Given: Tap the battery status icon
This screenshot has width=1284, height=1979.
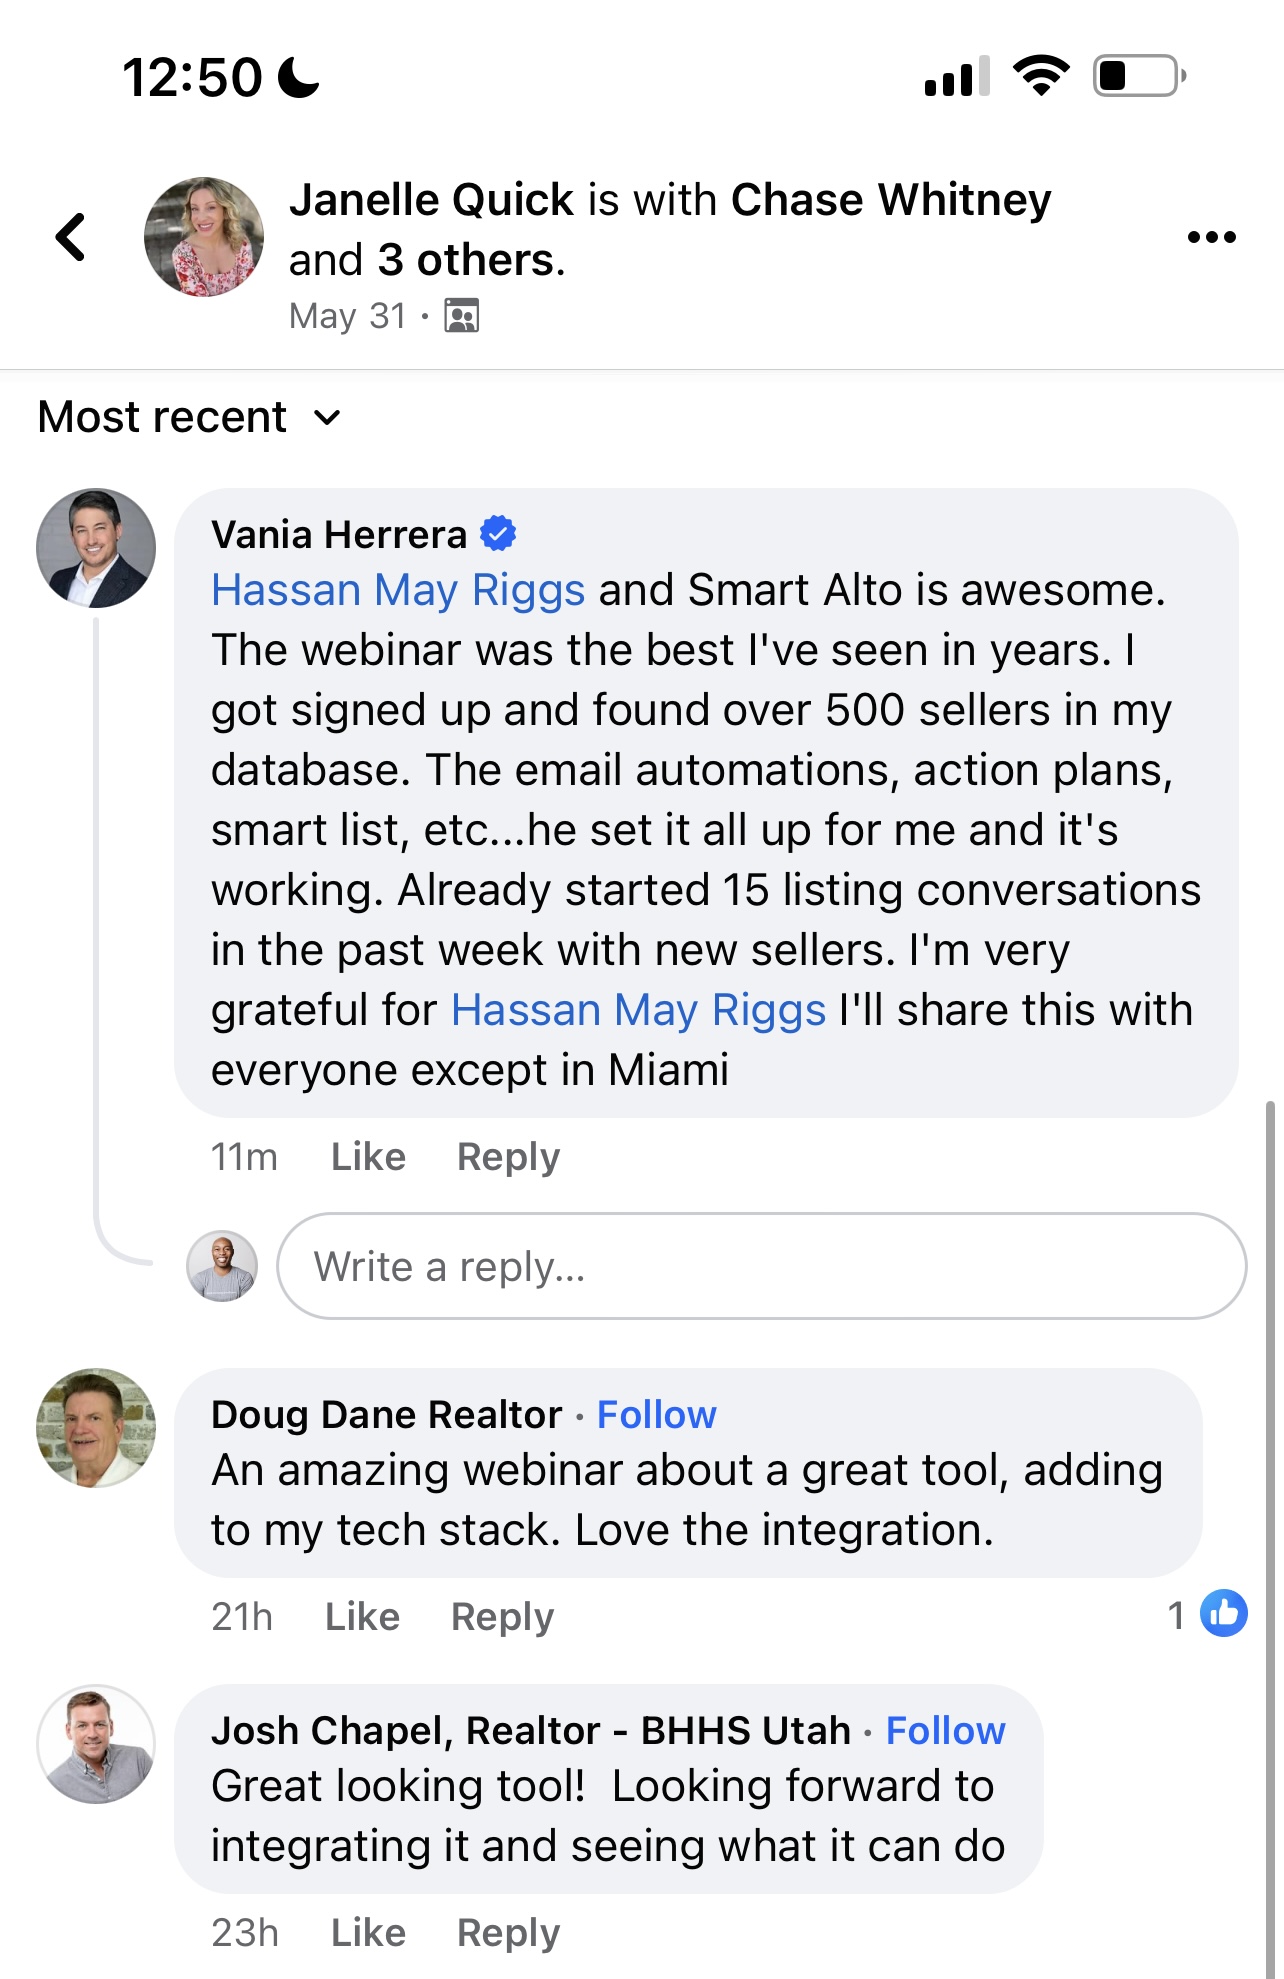Looking at the screenshot, I should tap(1139, 76).
